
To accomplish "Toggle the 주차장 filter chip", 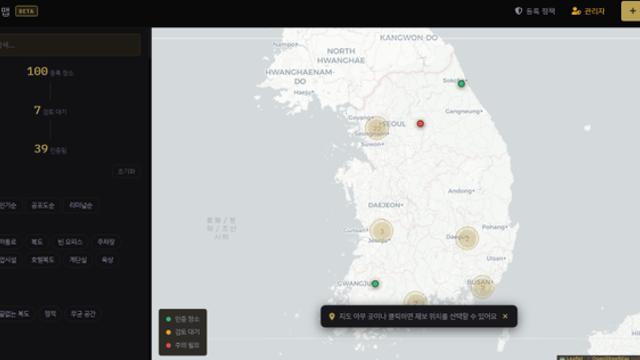I will click(x=106, y=242).
